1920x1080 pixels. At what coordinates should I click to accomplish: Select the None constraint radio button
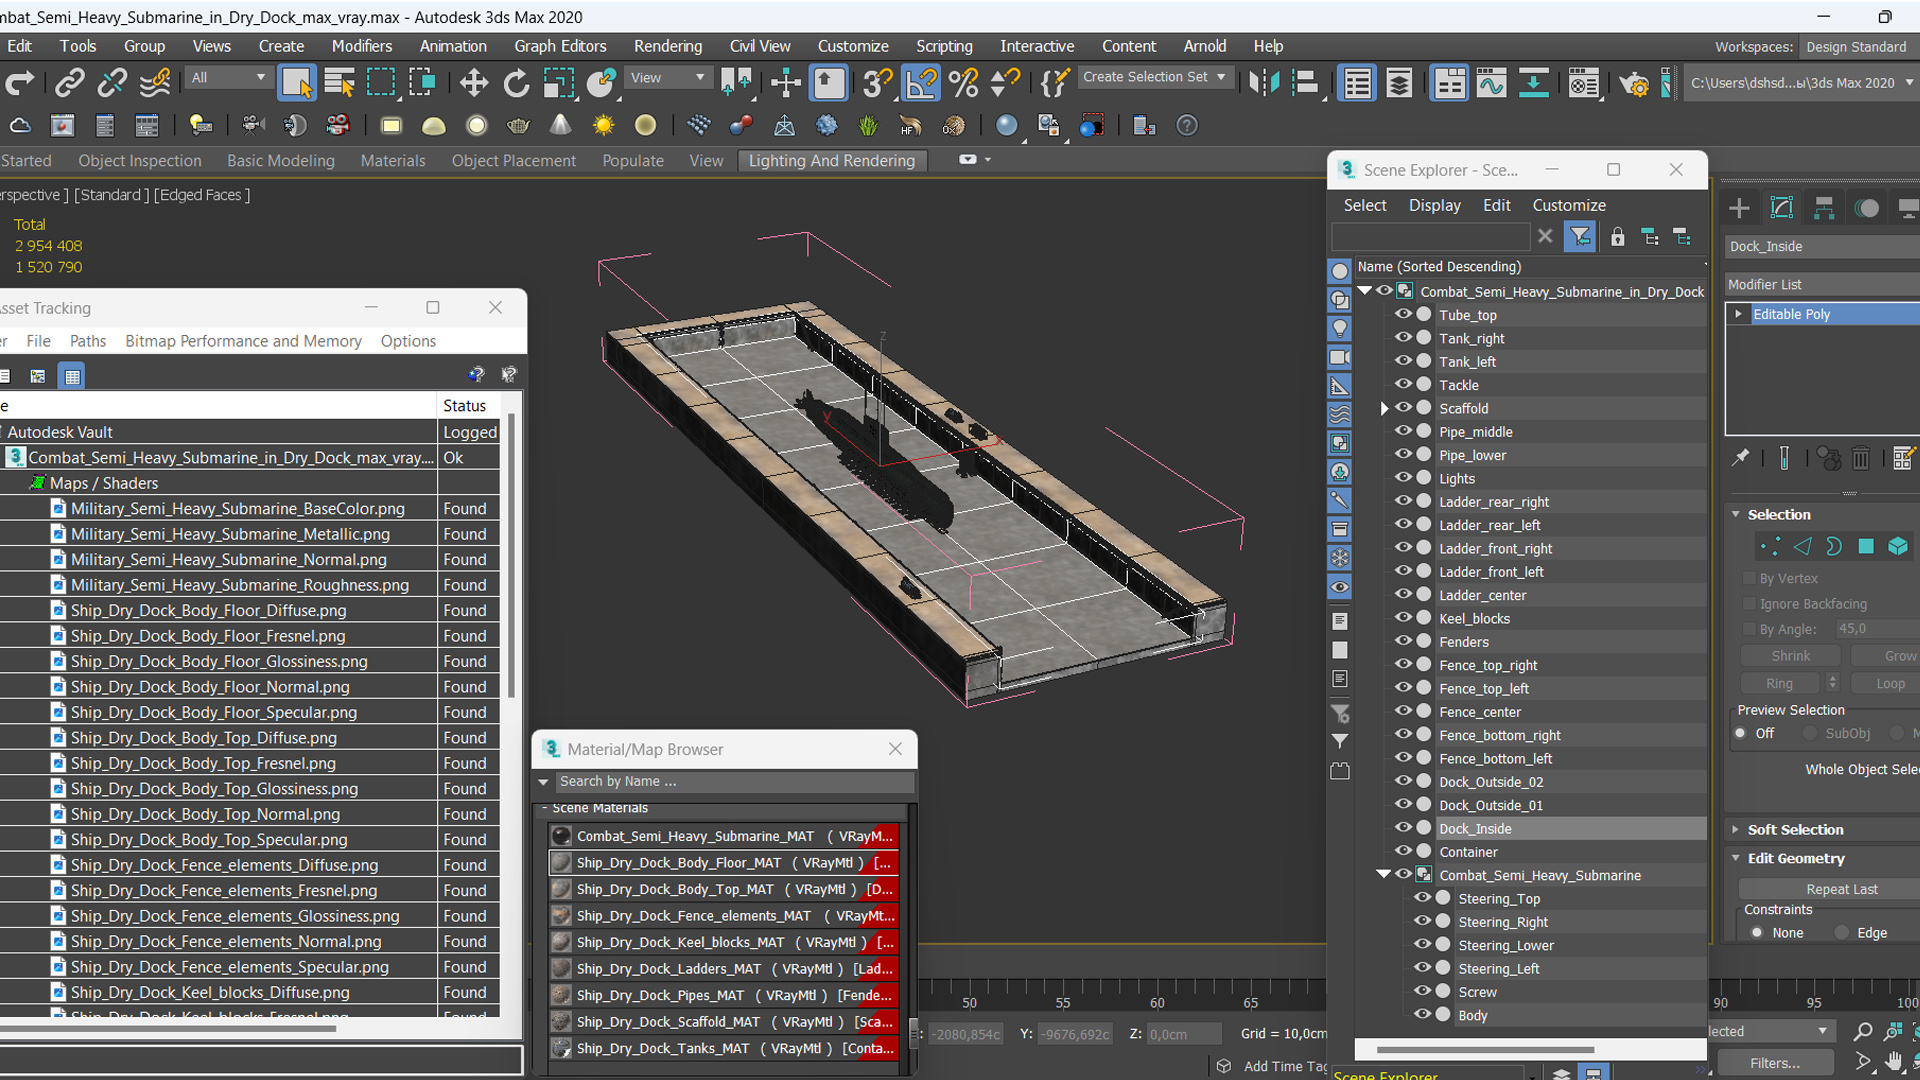click(x=1757, y=932)
